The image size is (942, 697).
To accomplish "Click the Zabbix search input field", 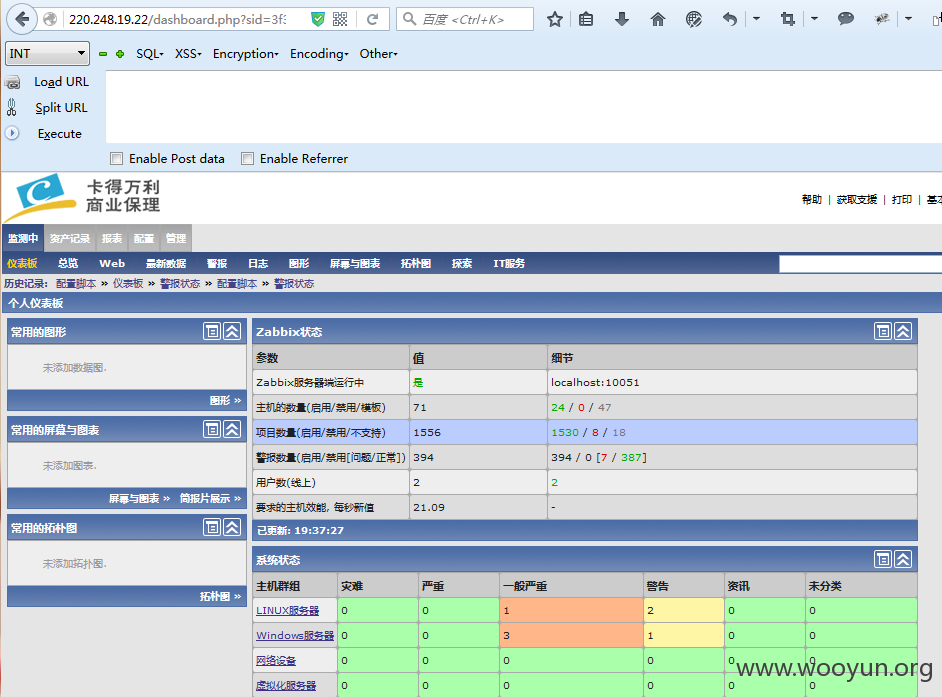I will tap(860, 264).
